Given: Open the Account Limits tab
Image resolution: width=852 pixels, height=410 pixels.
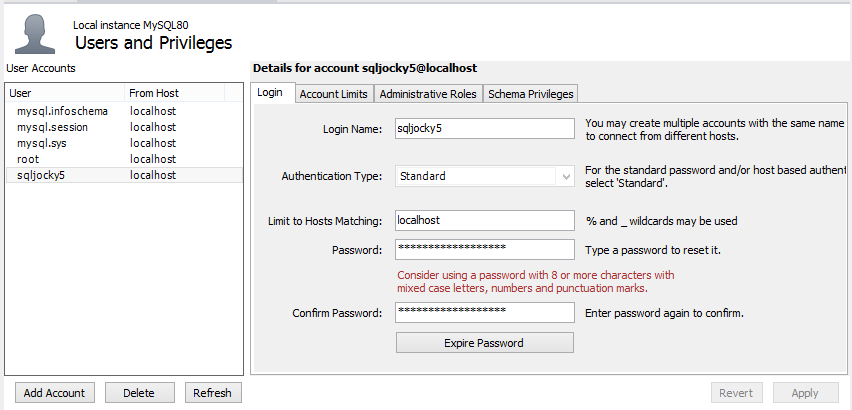Looking at the screenshot, I should coord(334,94).
